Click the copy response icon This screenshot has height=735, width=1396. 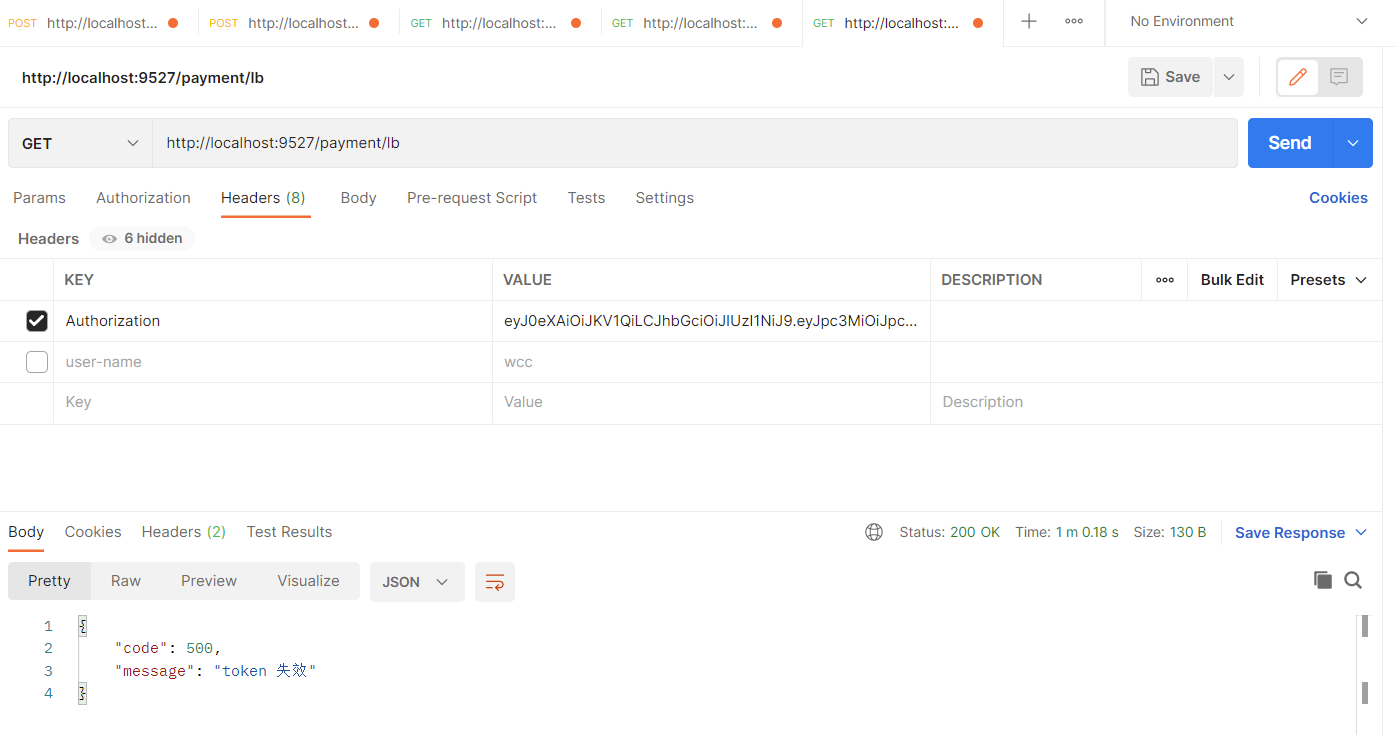pyautogui.click(x=1322, y=580)
